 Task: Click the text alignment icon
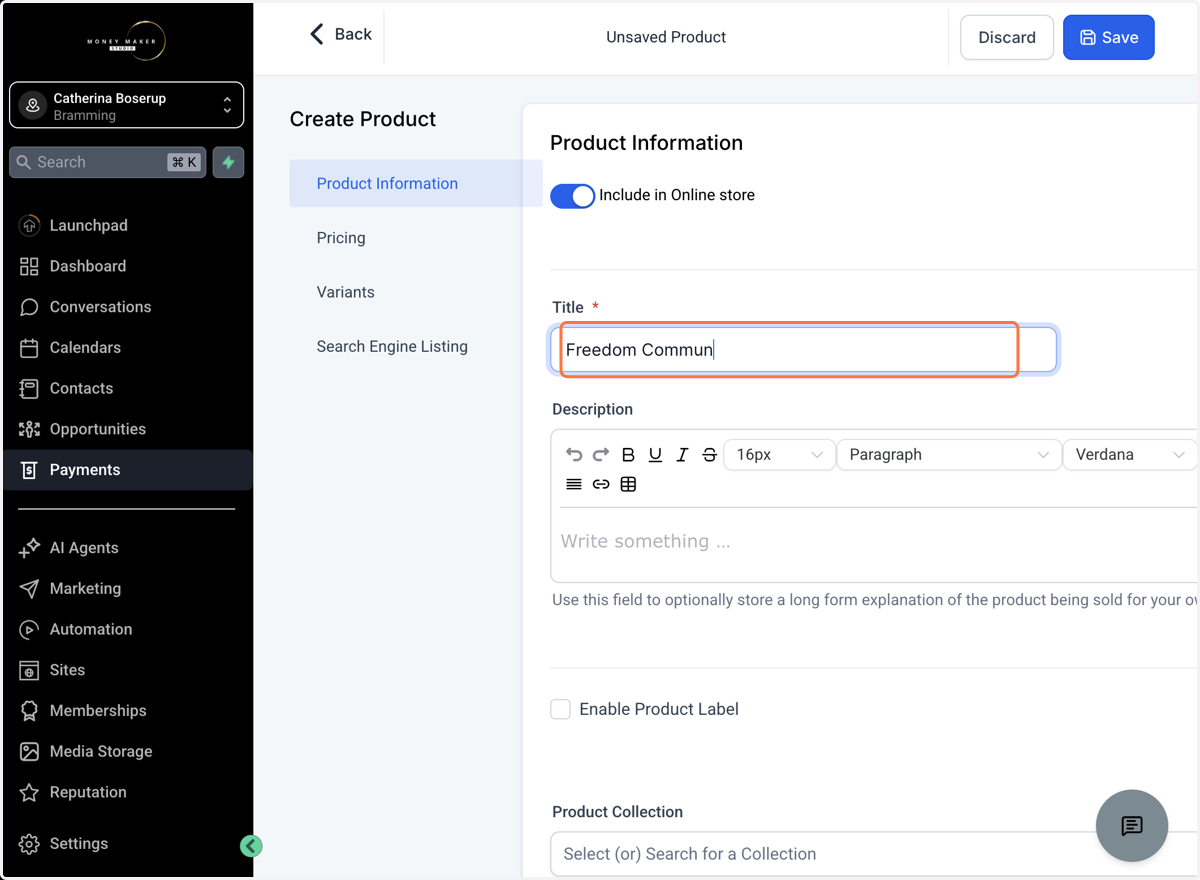pyautogui.click(x=574, y=484)
